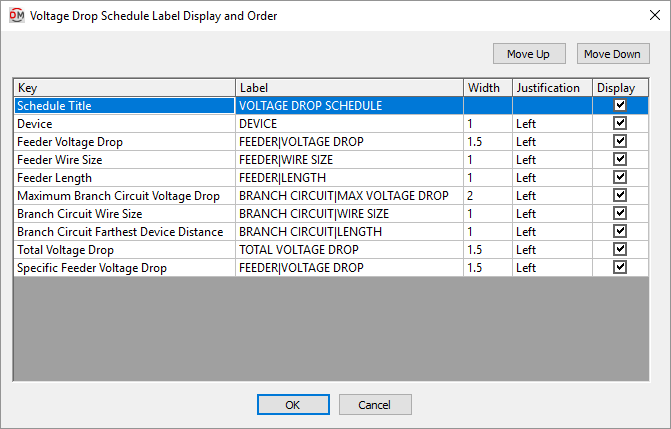Click the BRANCH CIRCUIT|MAX VOLTAGE DROP label cell
Viewport: 671px width, 429px height.
pyautogui.click(x=349, y=196)
